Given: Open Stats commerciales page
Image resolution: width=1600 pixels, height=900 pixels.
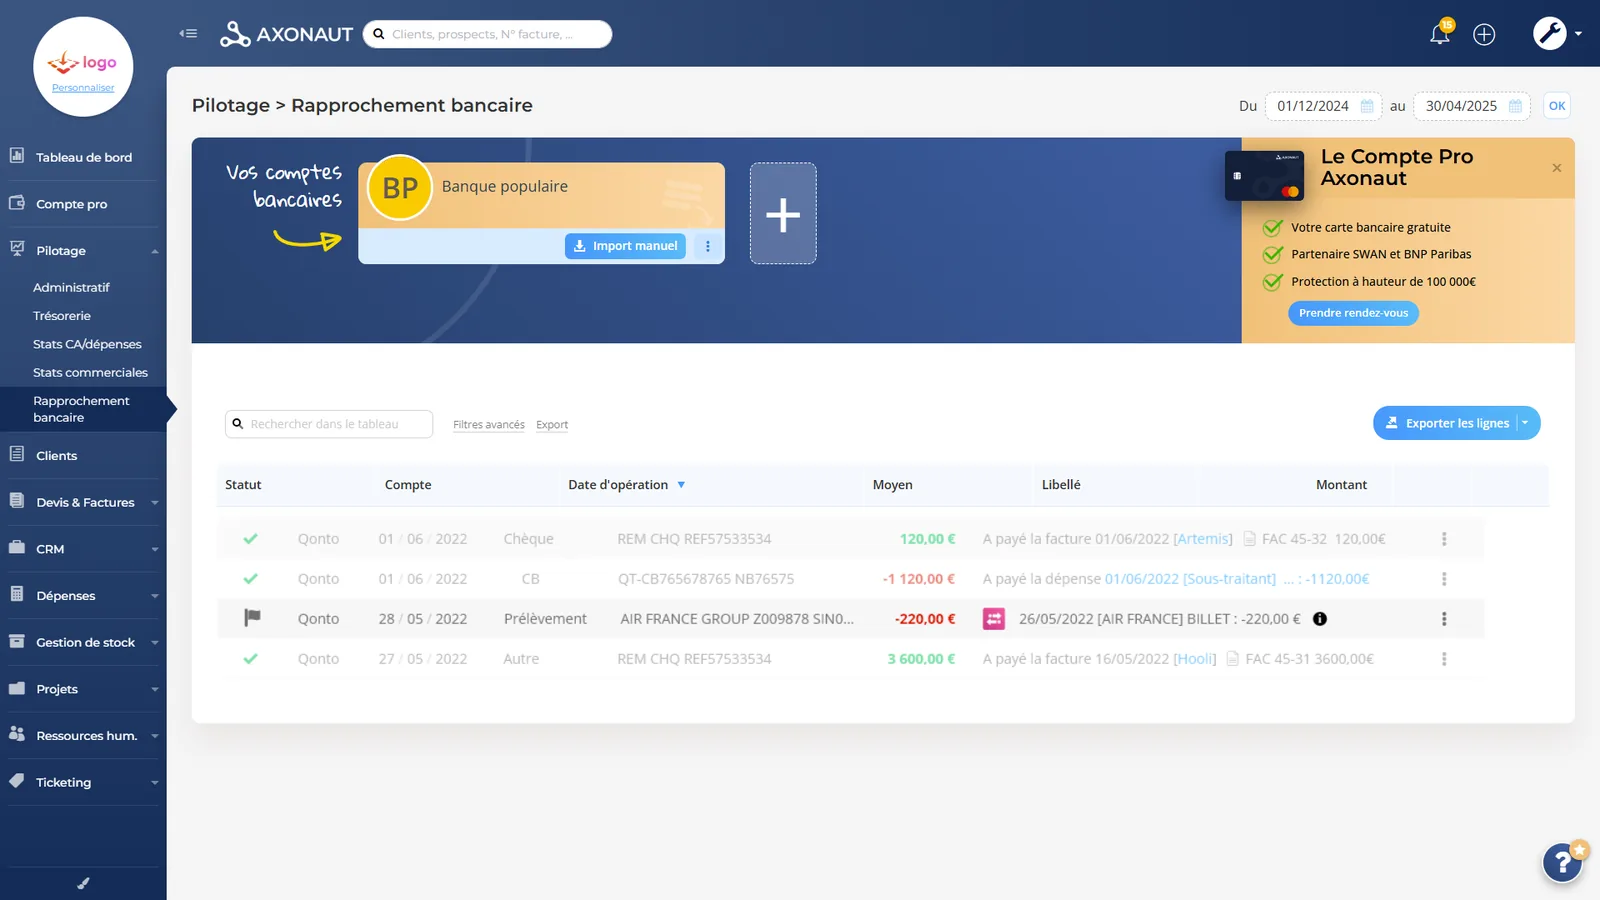Looking at the screenshot, I should 90,373.
